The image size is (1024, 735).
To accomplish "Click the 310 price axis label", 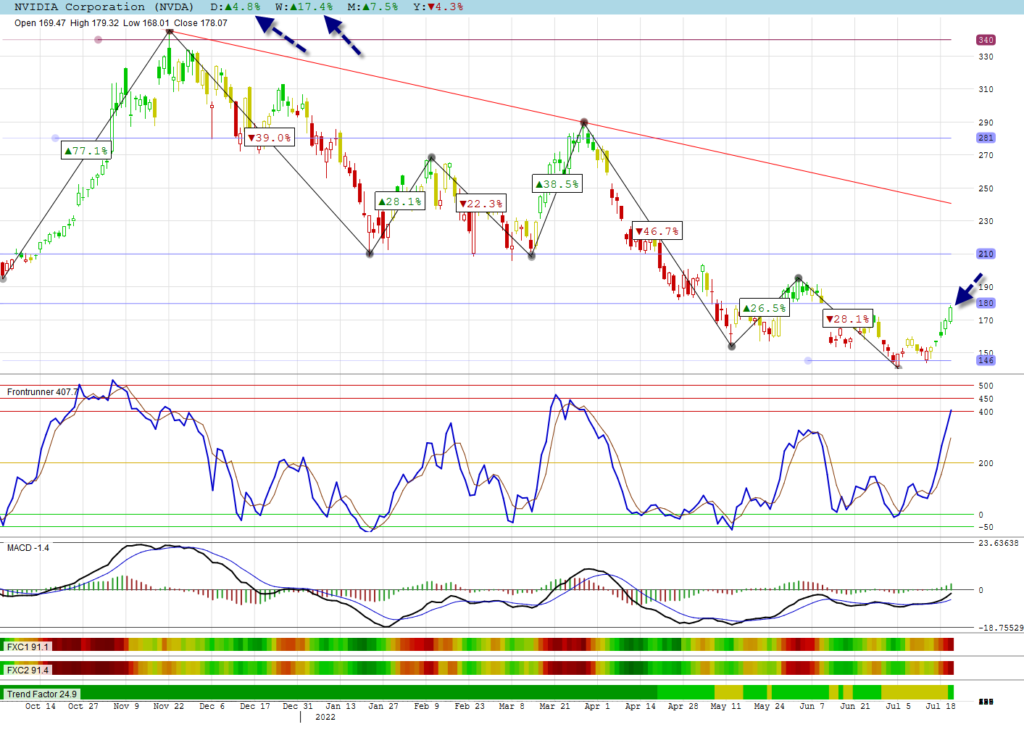I will tap(985, 90).
